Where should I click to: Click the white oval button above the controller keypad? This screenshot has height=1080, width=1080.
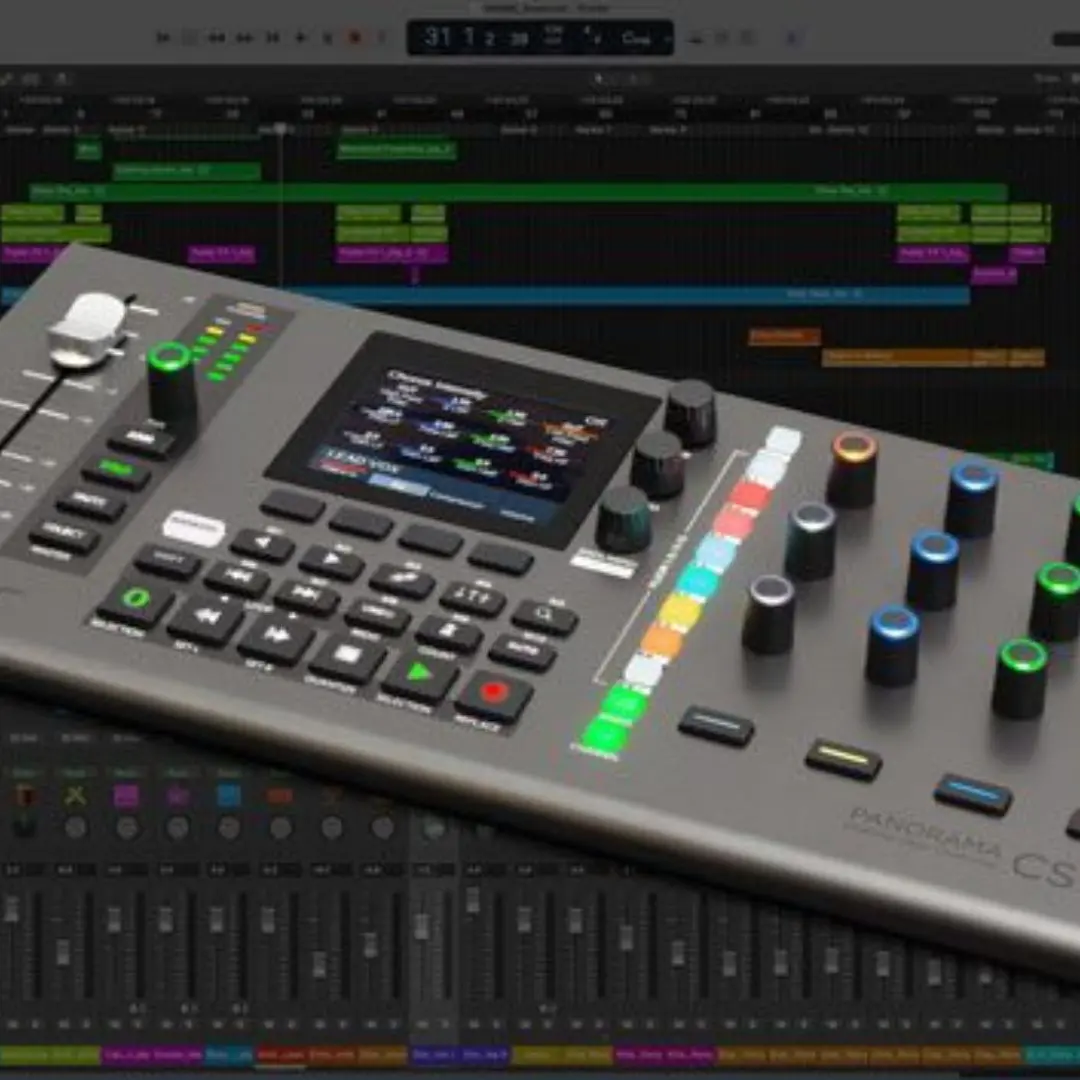pos(194,528)
